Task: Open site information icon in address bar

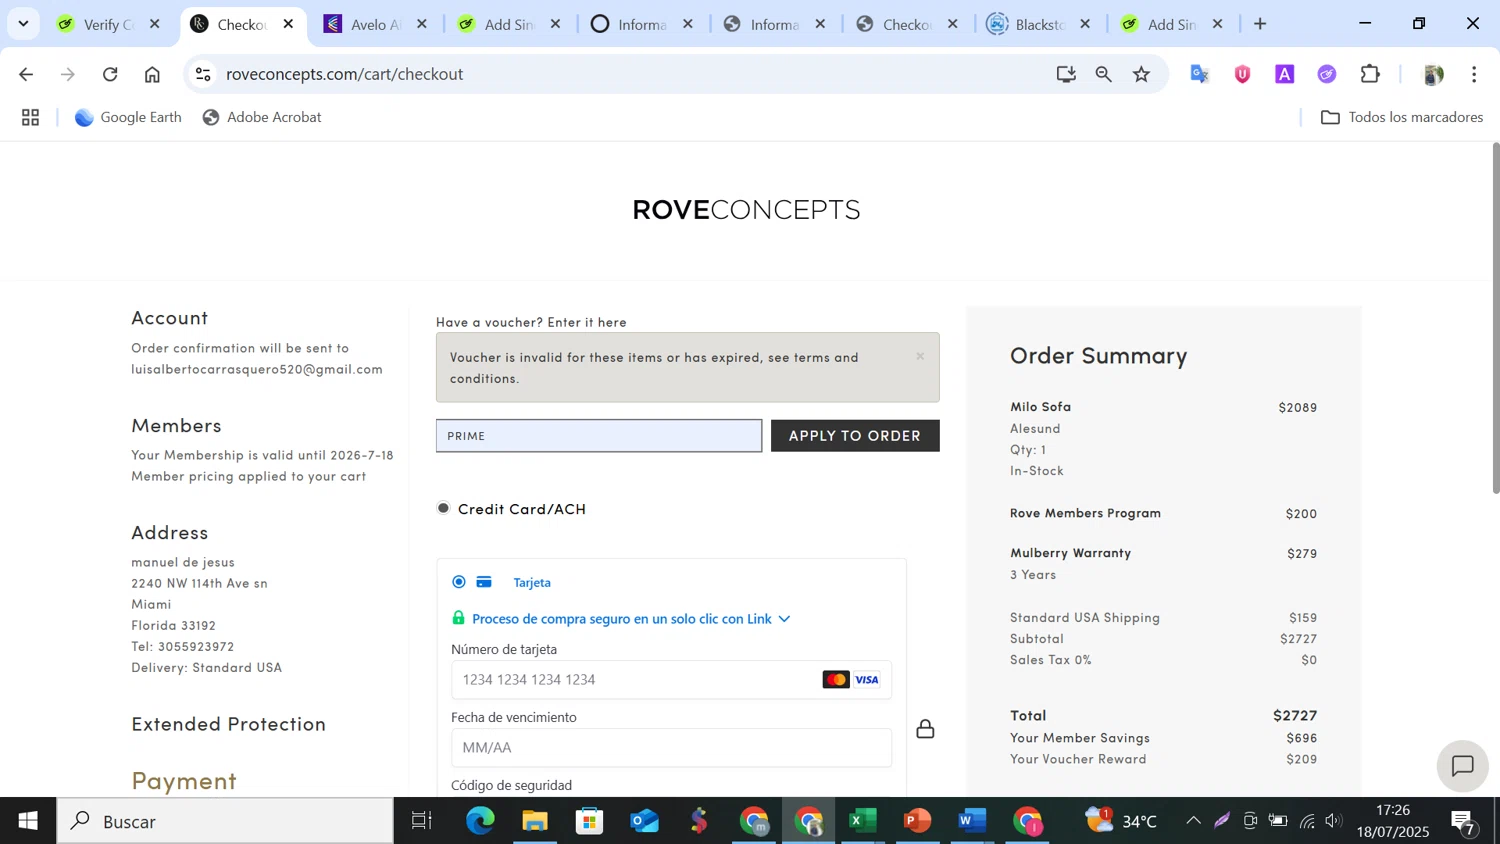Action: tap(203, 74)
